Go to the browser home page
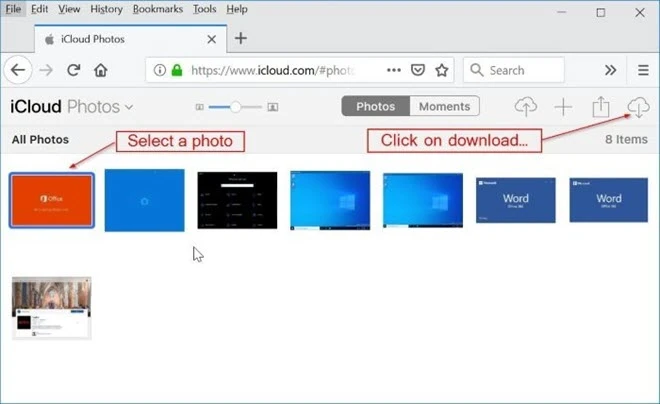The width and height of the screenshot is (660, 404). tap(100, 70)
